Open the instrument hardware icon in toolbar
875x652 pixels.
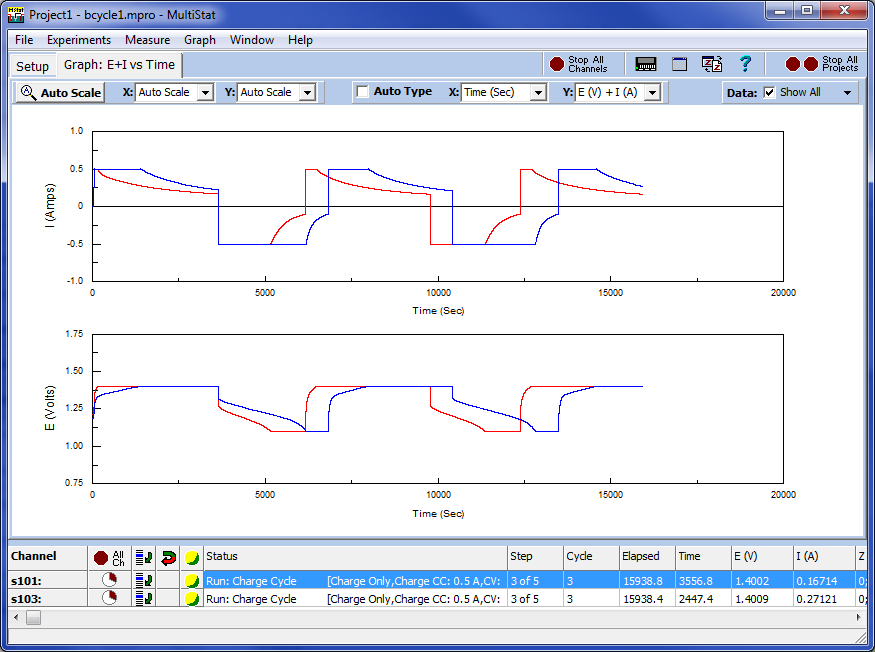[646, 64]
